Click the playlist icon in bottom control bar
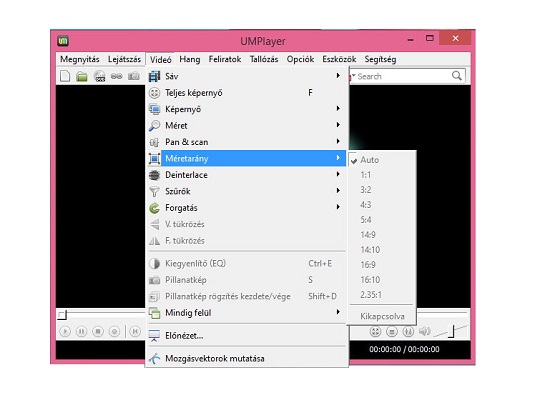This screenshot has height=395, width=550. pos(391,332)
